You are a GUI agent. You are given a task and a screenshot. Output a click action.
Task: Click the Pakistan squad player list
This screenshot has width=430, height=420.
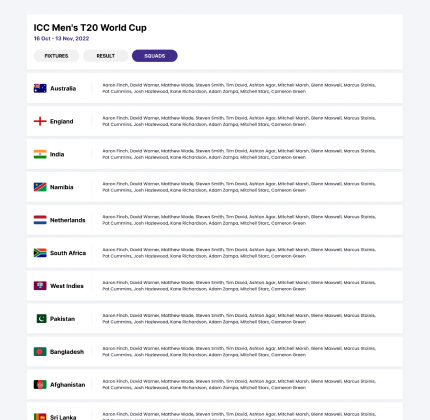pyautogui.click(x=239, y=319)
